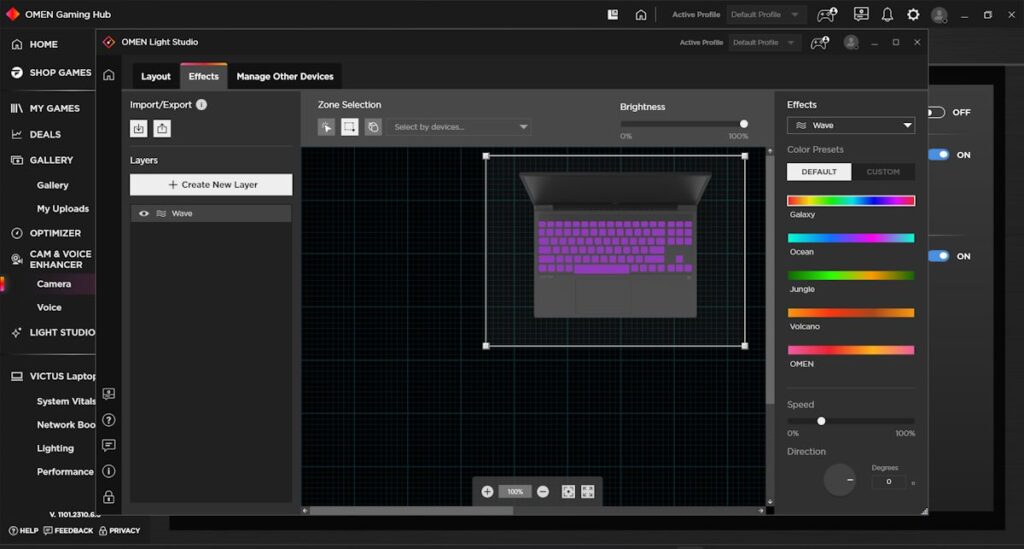Switch to the Effects tab
The height and width of the screenshot is (549, 1024).
pos(204,76)
